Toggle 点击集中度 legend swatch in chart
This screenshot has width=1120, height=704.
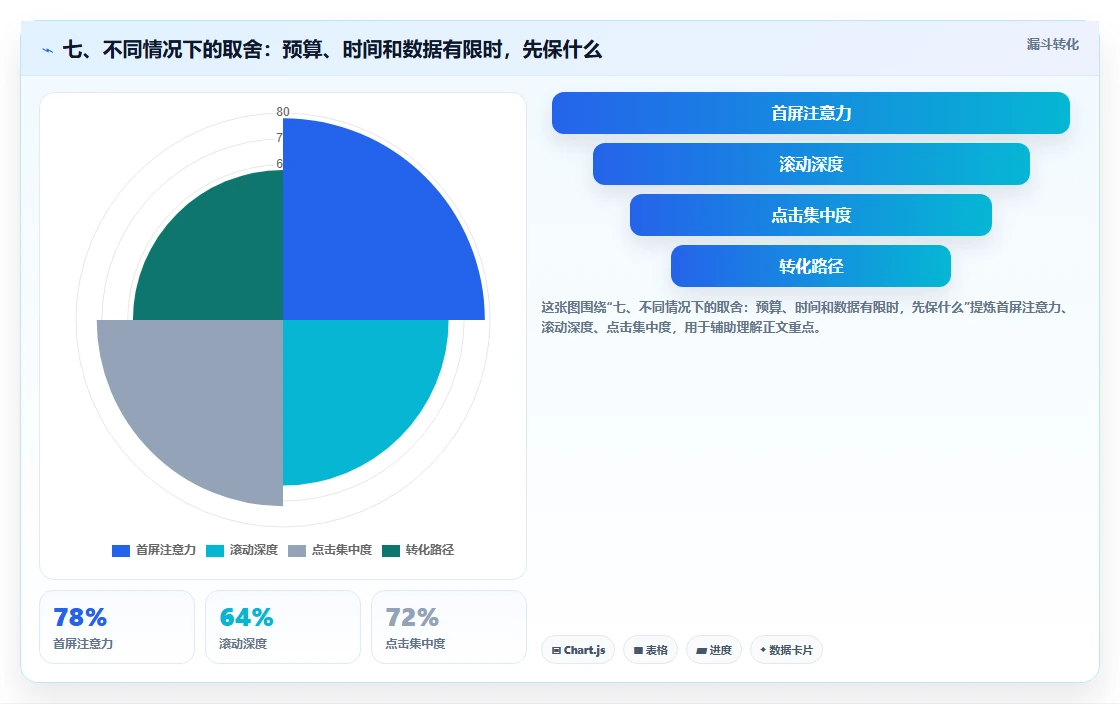coord(296,550)
